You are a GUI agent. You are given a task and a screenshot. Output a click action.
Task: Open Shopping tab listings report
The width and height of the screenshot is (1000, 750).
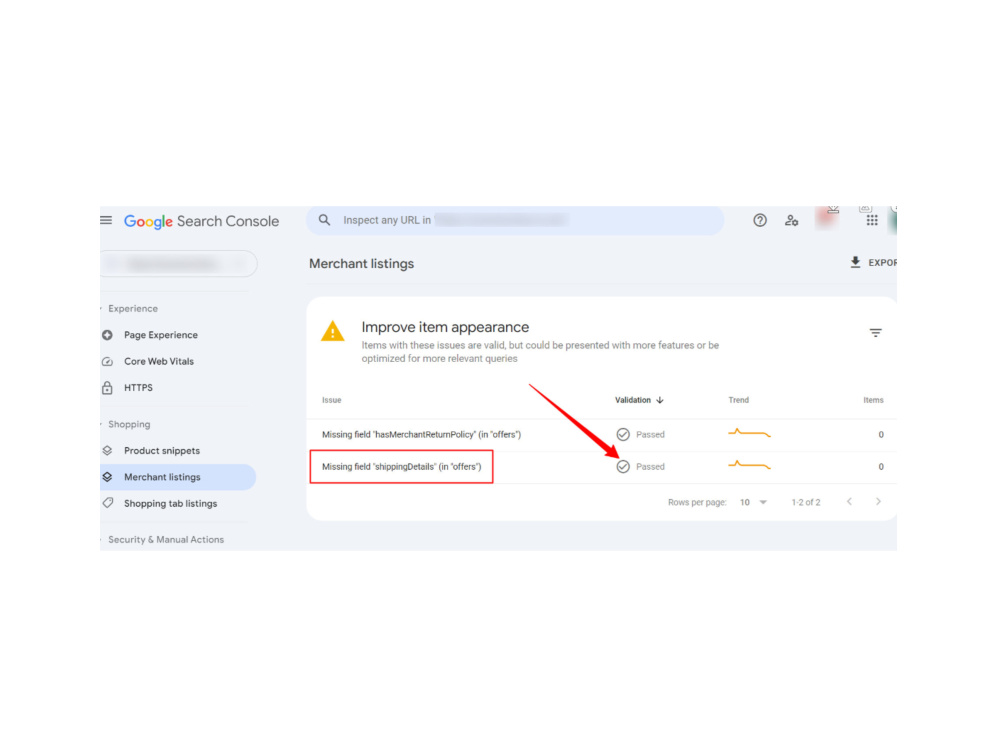170,504
